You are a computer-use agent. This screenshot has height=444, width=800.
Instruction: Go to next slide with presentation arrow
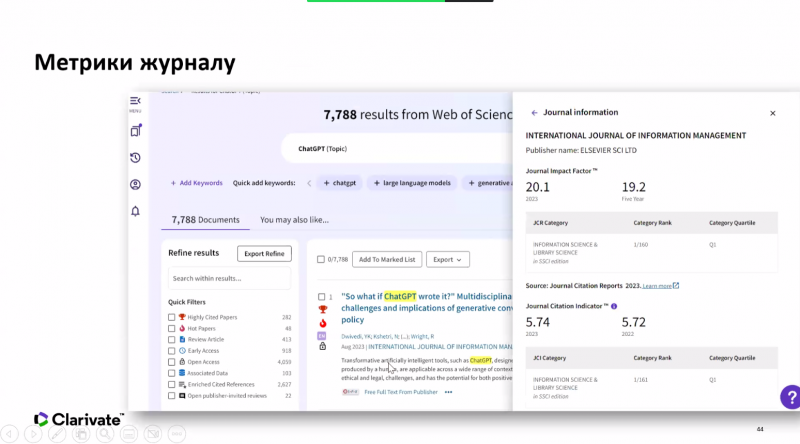(33, 434)
